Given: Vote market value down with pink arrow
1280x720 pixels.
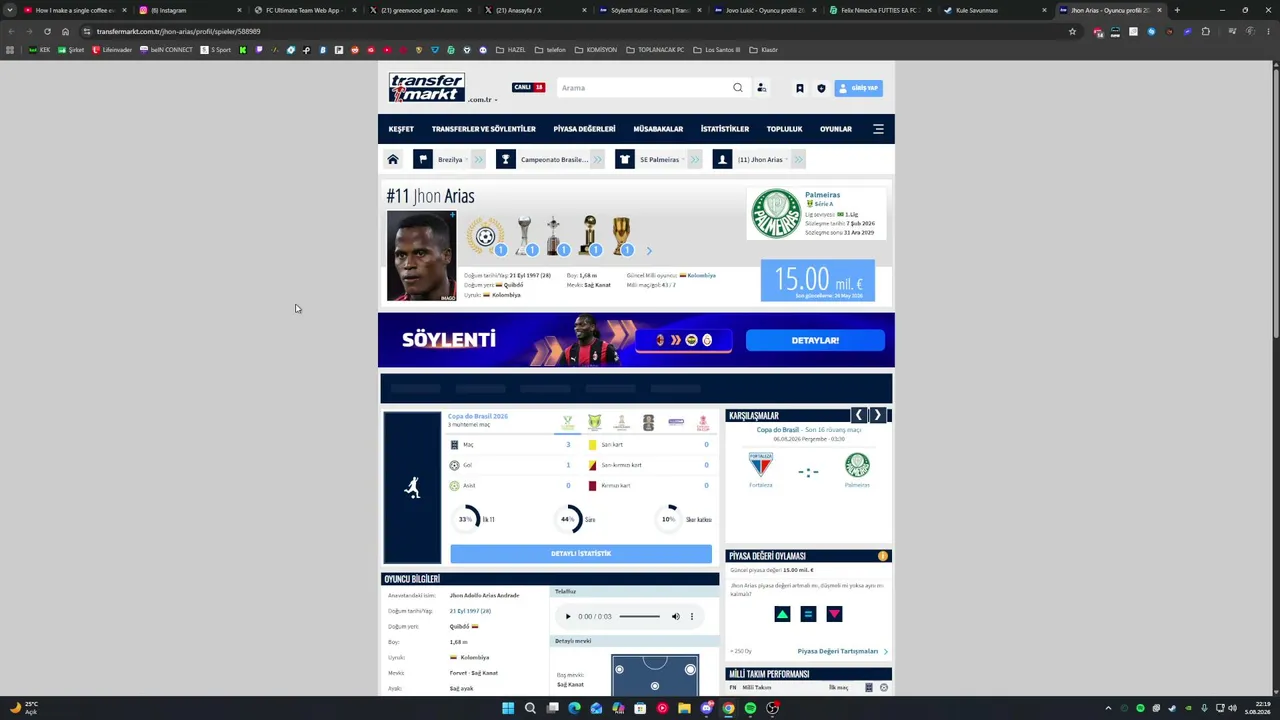Looking at the screenshot, I should [834, 614].
